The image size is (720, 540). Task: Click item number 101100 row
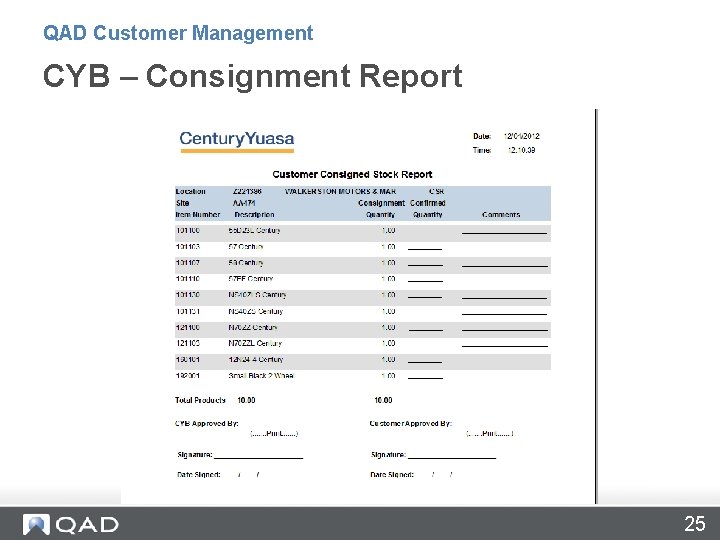[363, 231]
